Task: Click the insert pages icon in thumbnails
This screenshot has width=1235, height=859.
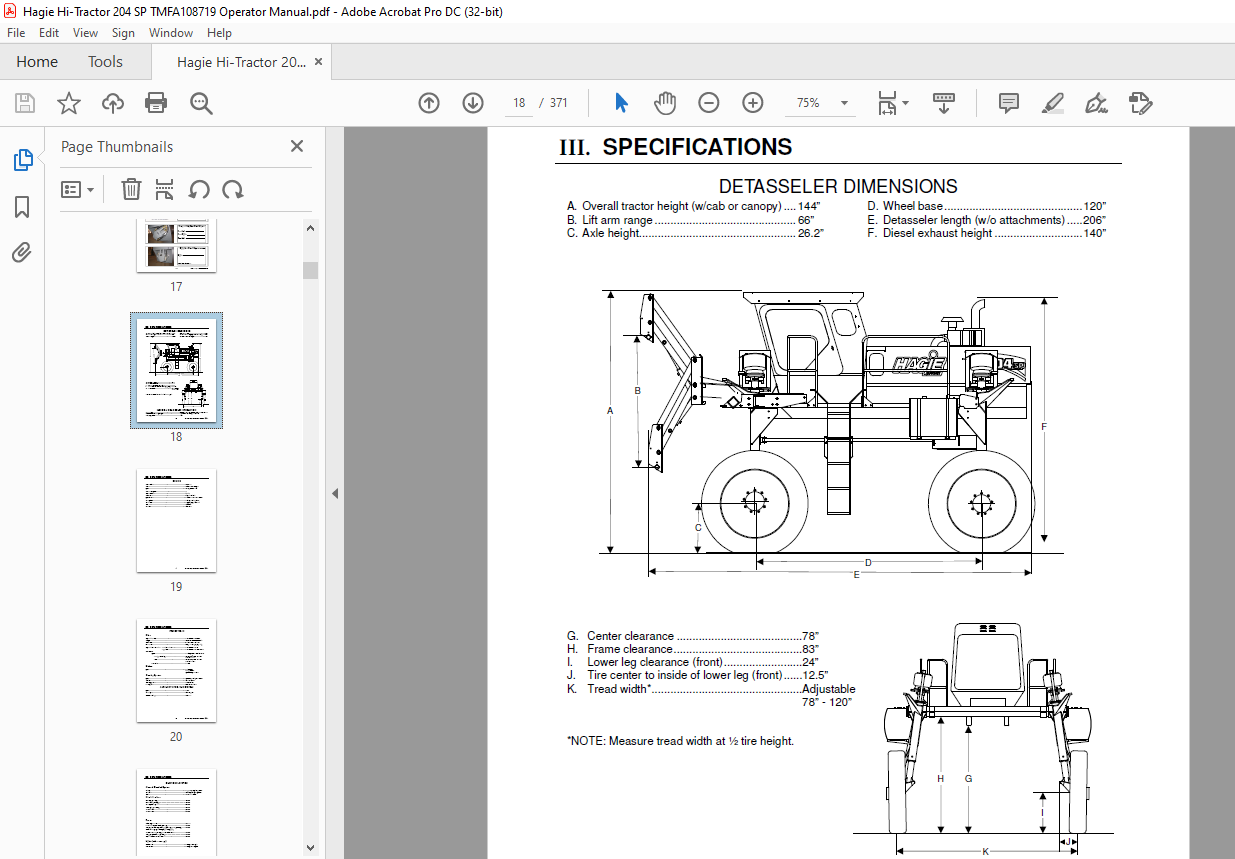Action: 165,189
